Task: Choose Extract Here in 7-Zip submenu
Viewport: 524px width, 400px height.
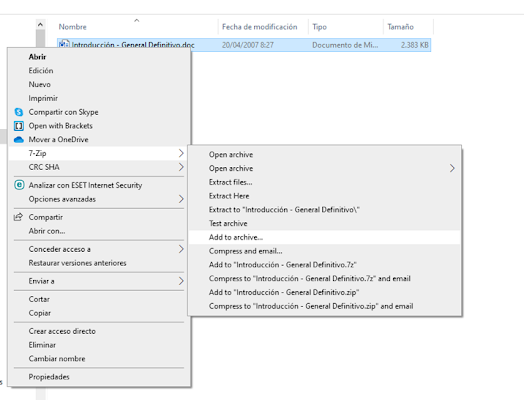Action: pyautogui.click(x=324, y=196)
